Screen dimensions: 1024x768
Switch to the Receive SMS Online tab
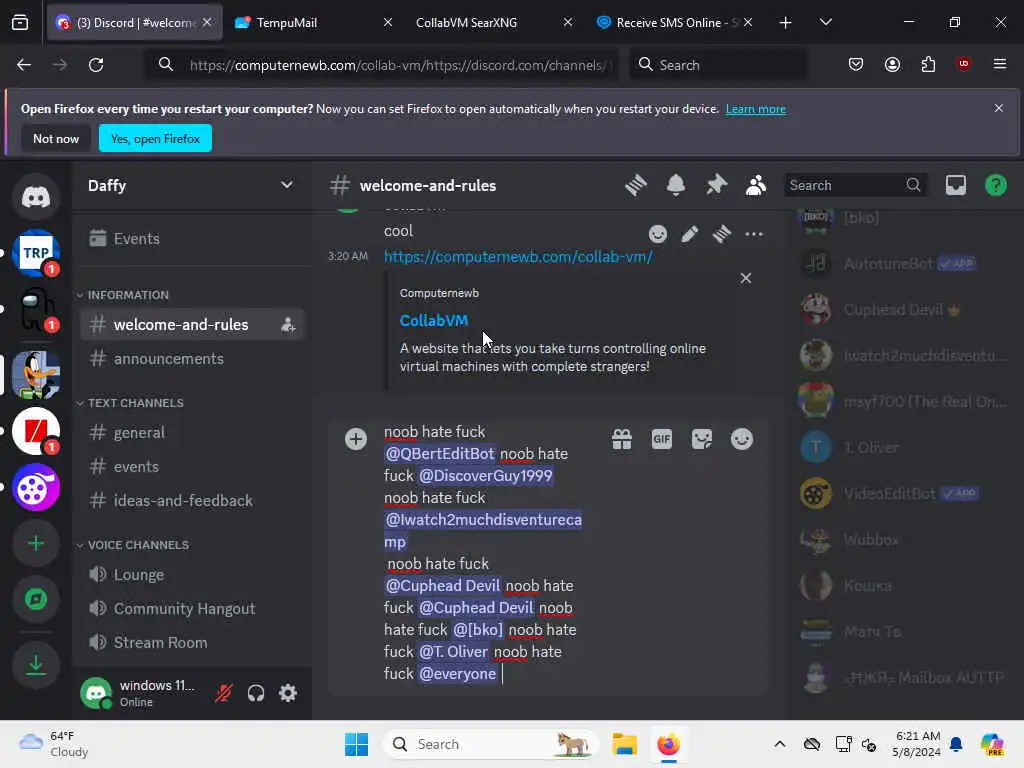coord(673,22)
